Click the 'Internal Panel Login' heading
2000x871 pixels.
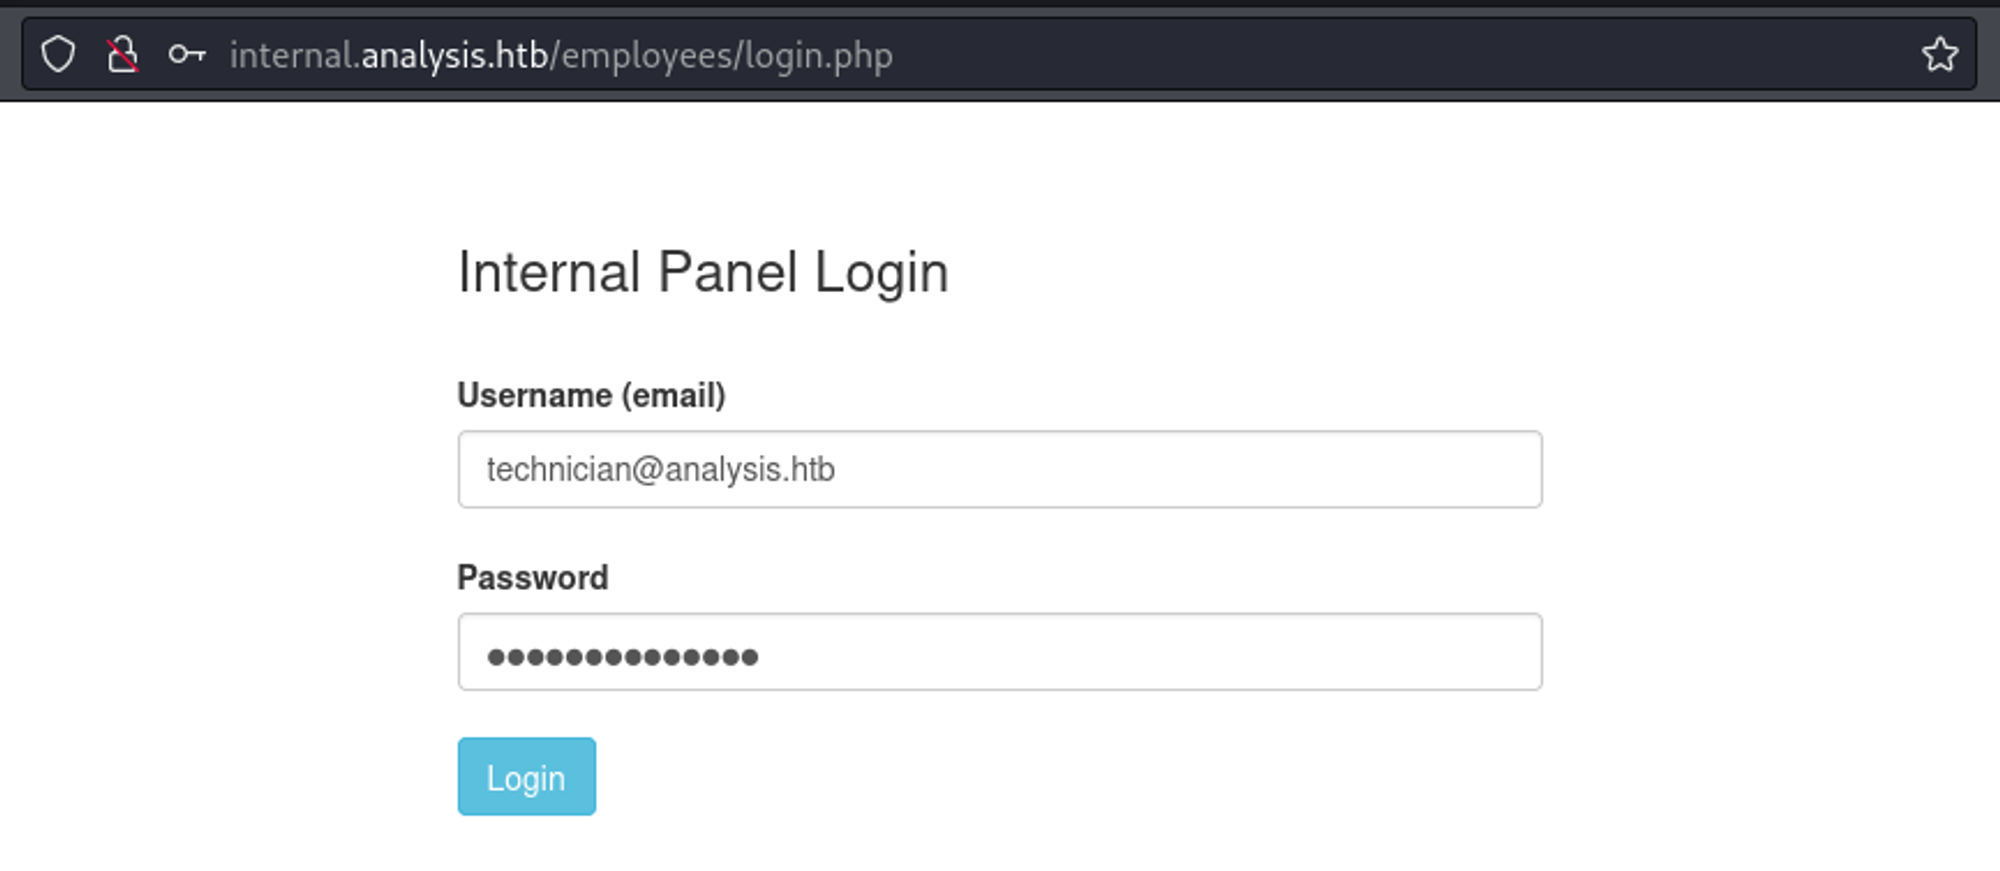[x=702, y=272]
